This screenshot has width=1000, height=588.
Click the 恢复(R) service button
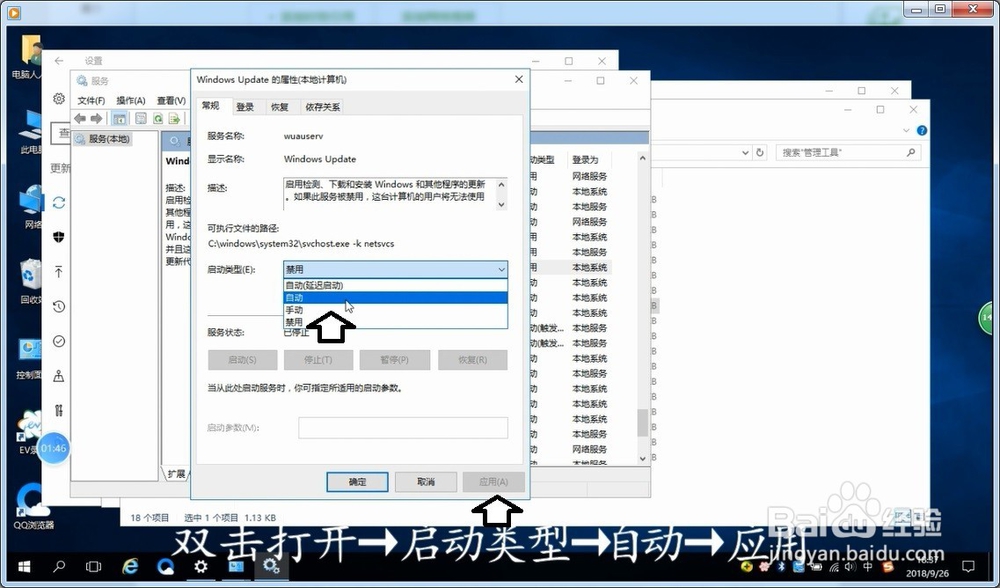473,360
